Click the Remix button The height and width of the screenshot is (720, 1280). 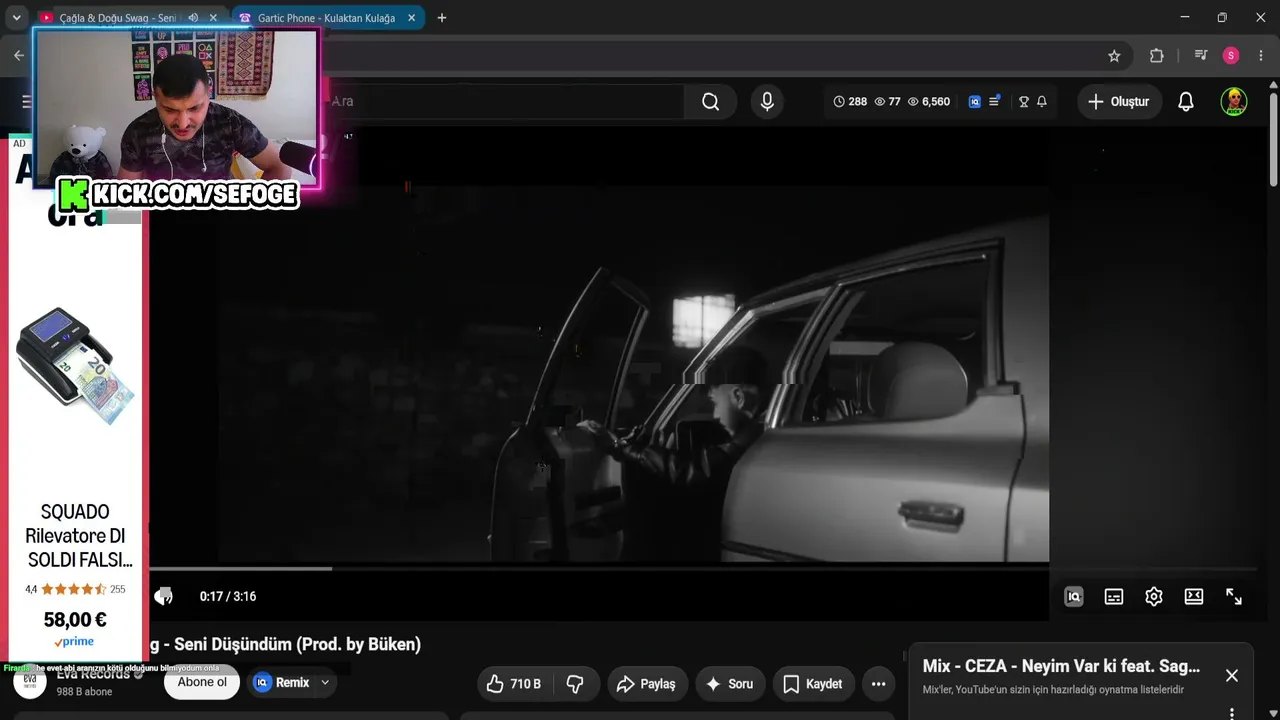pyautogui.click(x=281, y=683)
